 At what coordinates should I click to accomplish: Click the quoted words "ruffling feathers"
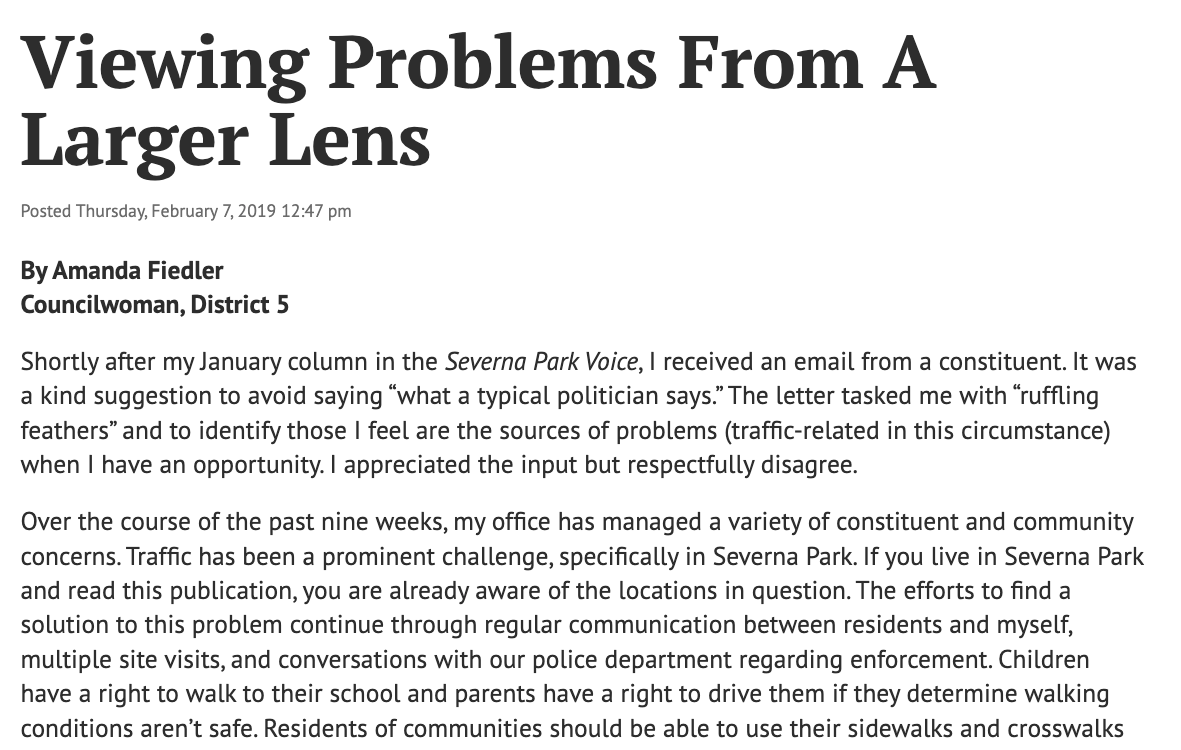[x=559, y=413]
